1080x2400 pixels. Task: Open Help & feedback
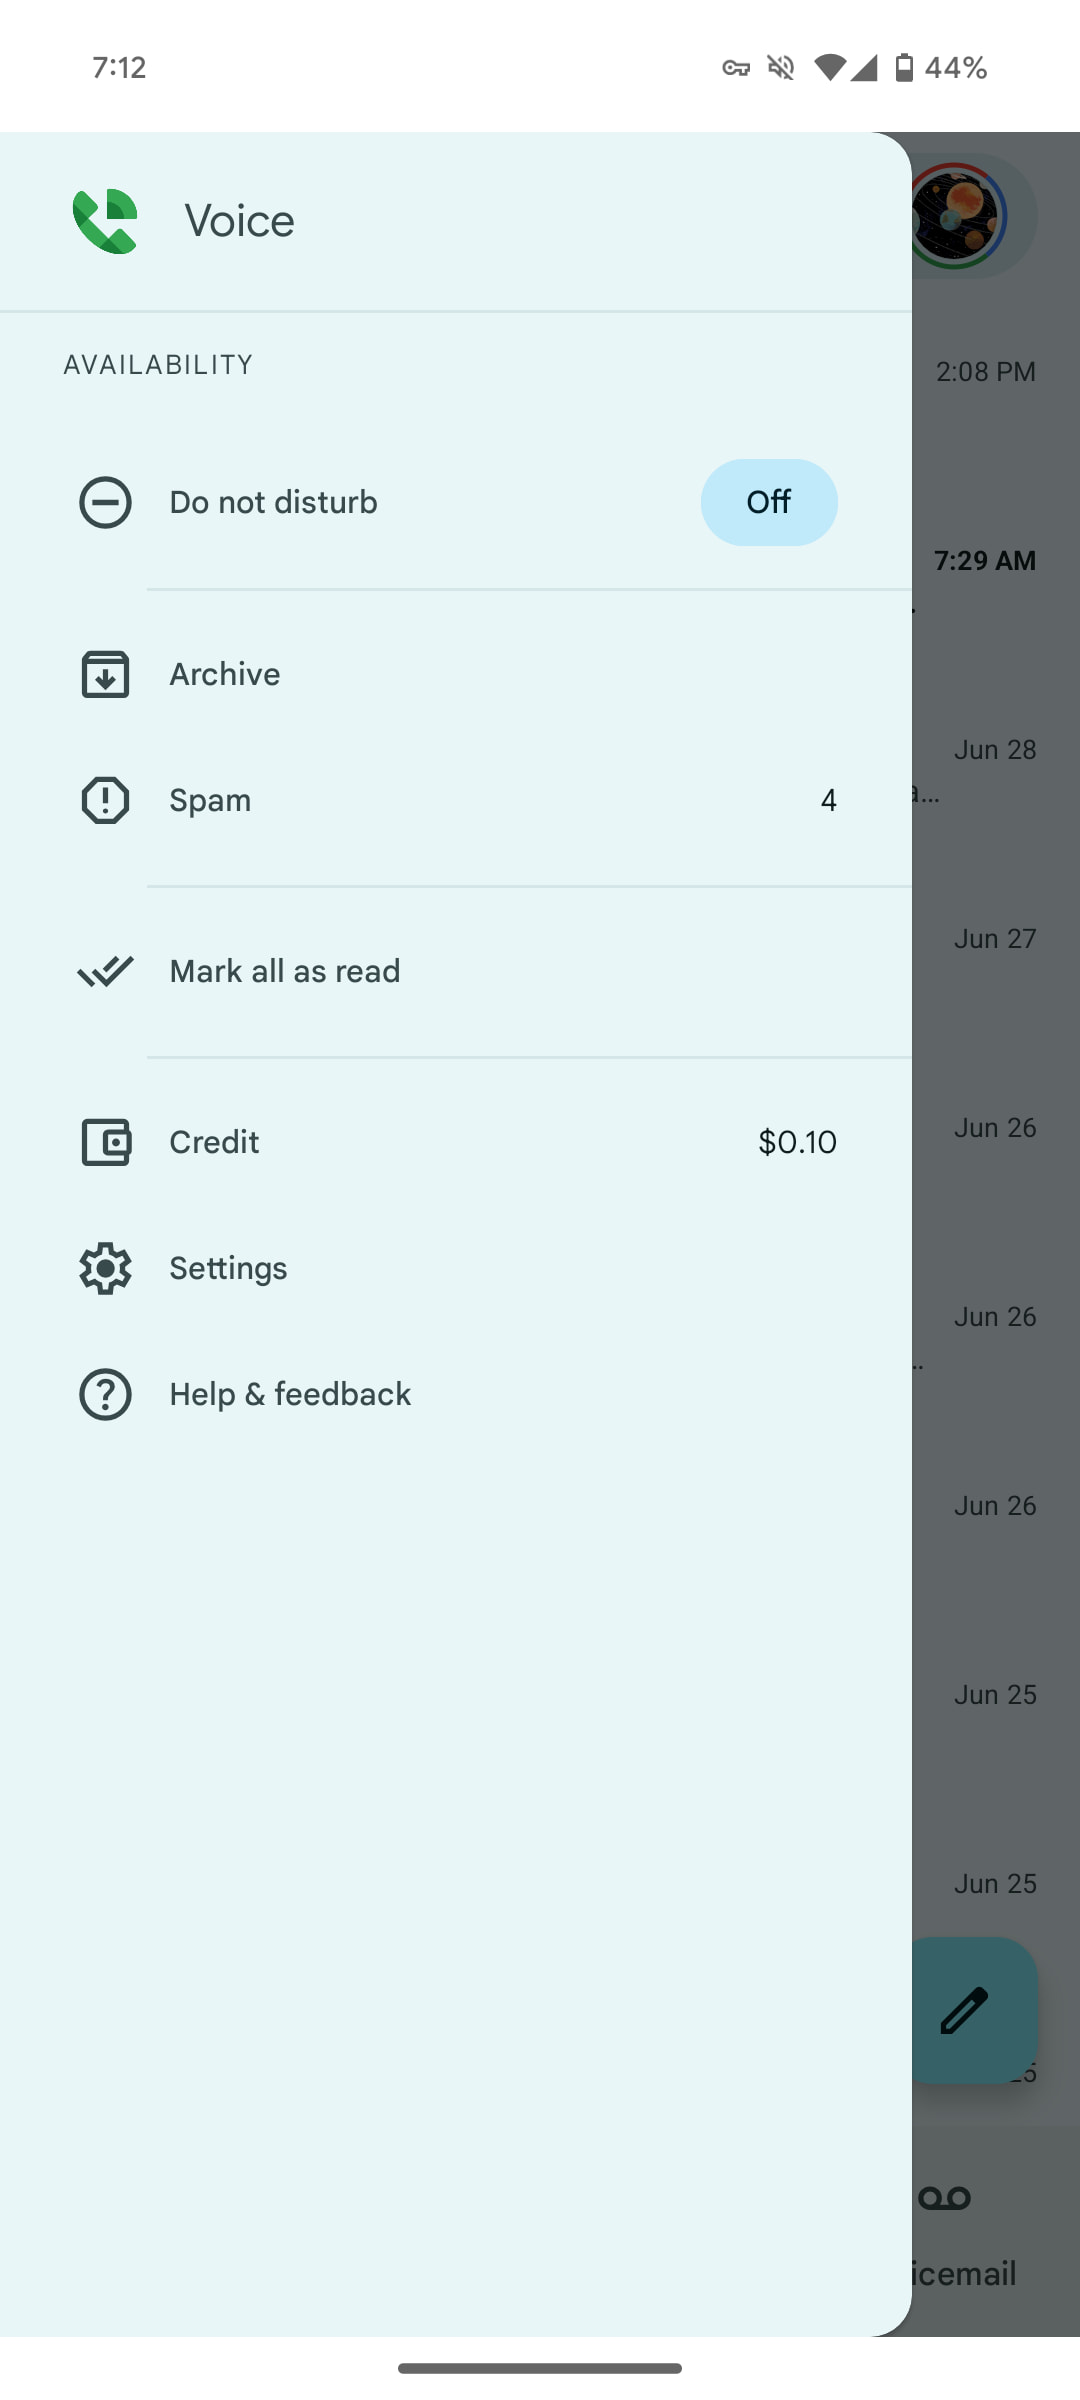(456, 1394)
